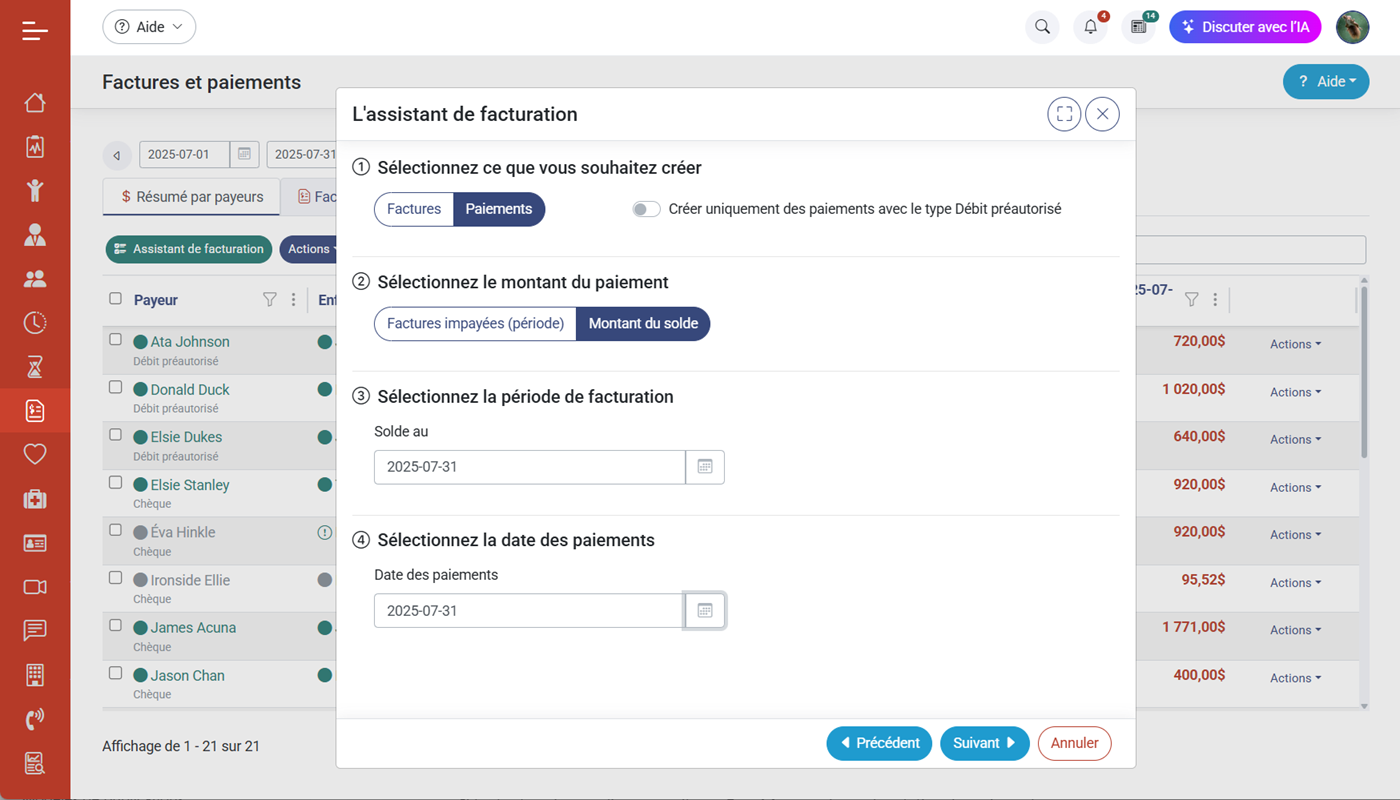The height and width of the screenshot is (800, 1400).
Task: Open the child figure sidebar icon
Action: pos(35,190)
